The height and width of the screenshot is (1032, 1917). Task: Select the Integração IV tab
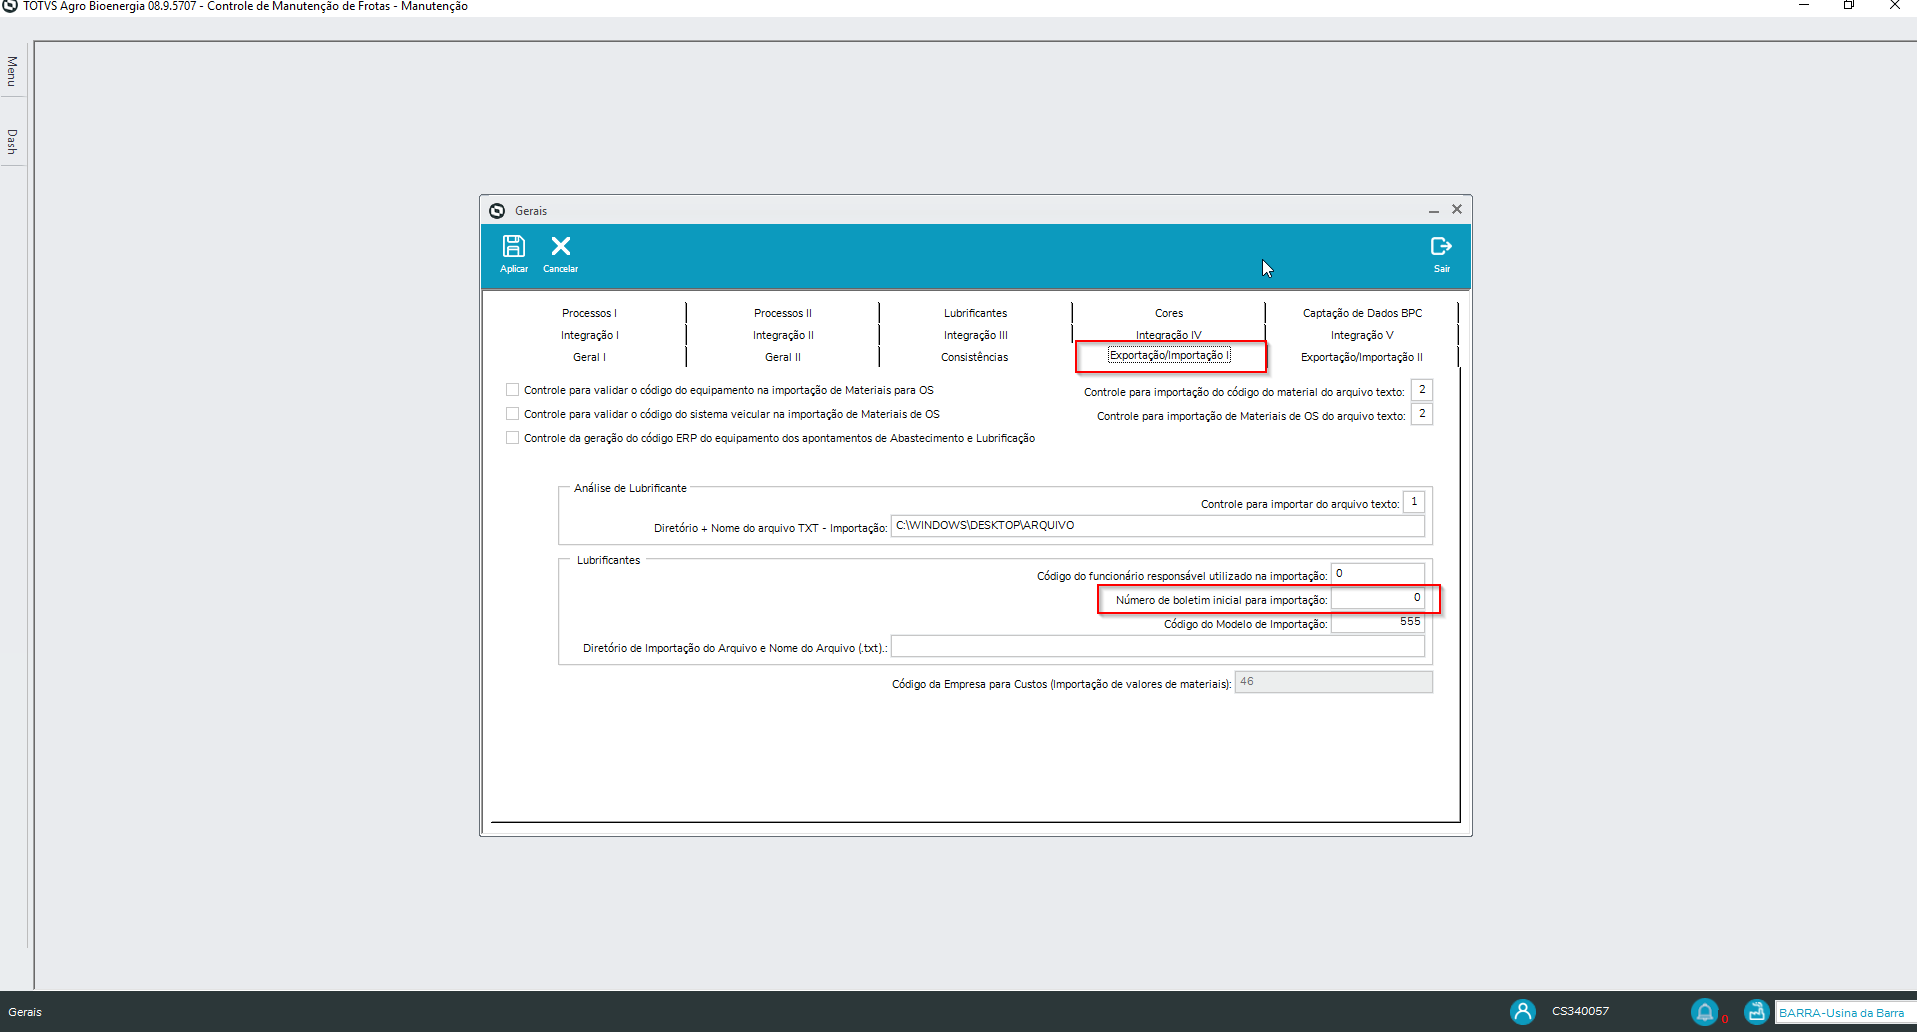(x=1169, y=334)
